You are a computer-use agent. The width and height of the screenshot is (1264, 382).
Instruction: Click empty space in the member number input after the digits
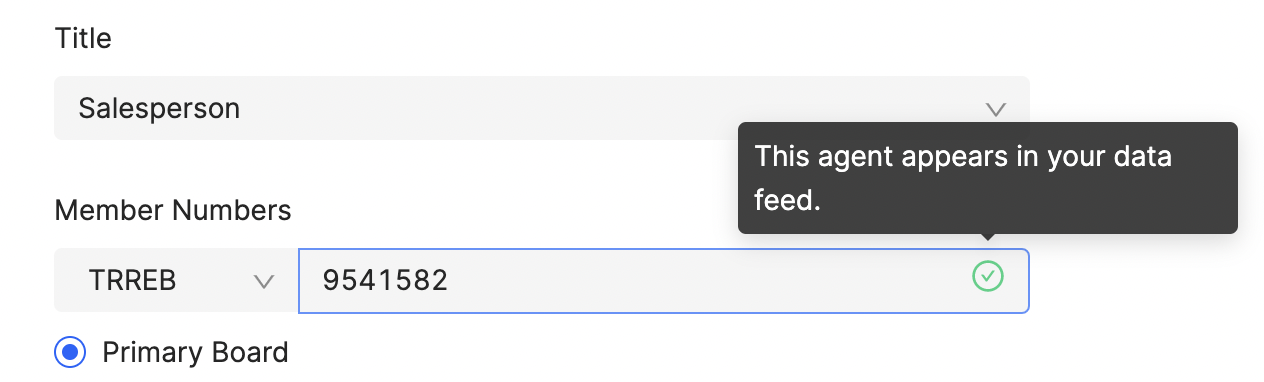tap(700, 281)
